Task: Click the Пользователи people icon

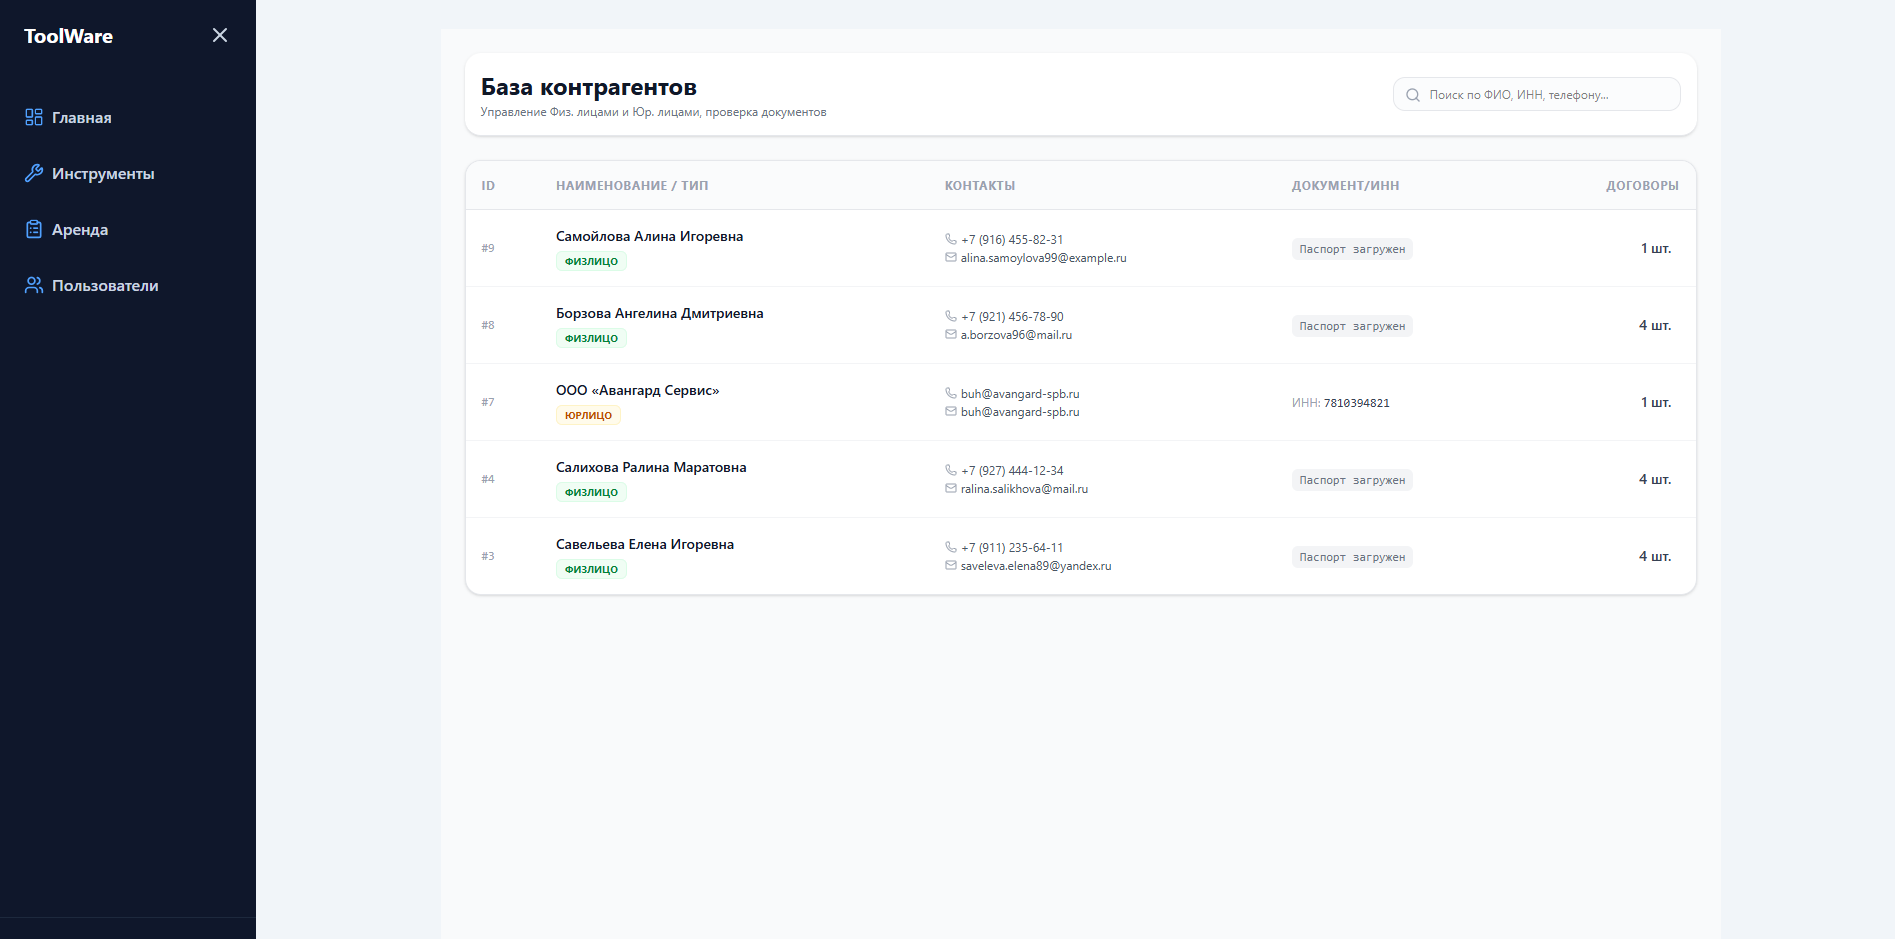Action: (34, 285)
